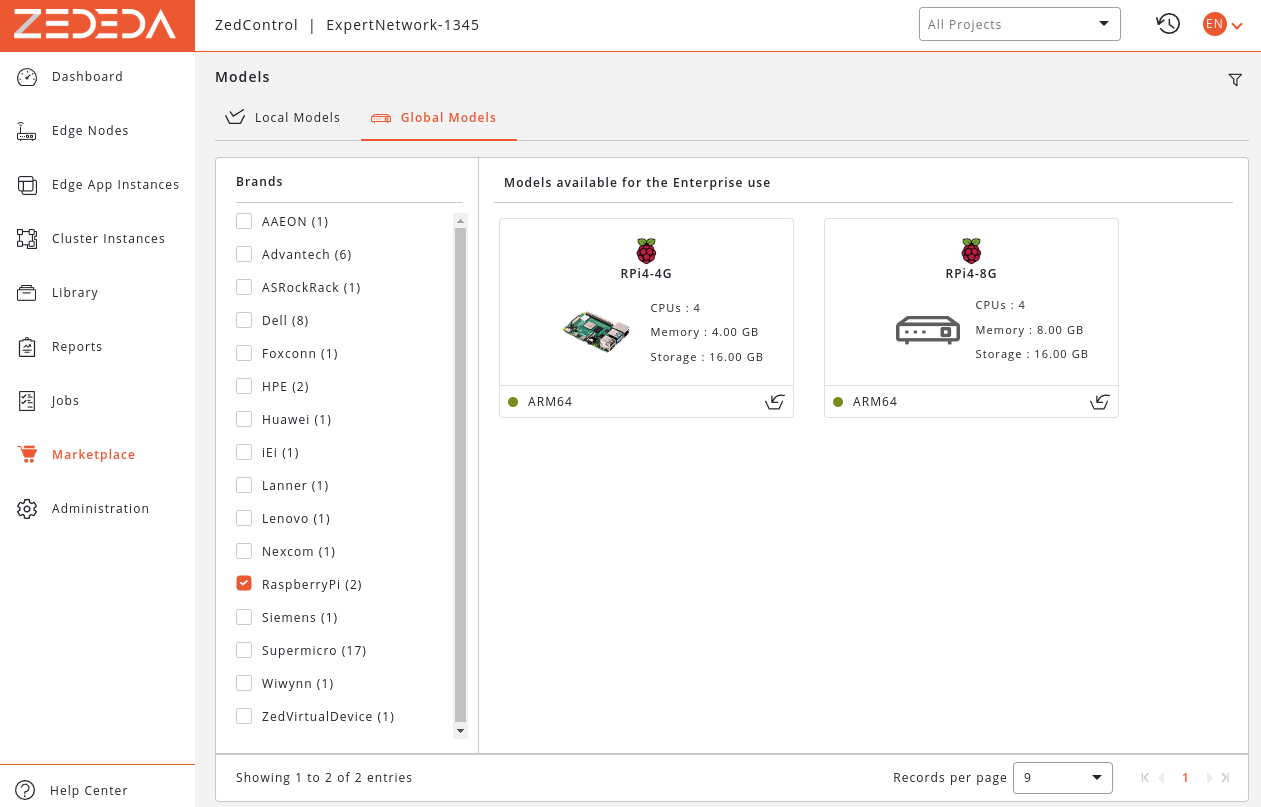Open the models filter funnel icon

pyautogui.click(x=1235, y=80)
